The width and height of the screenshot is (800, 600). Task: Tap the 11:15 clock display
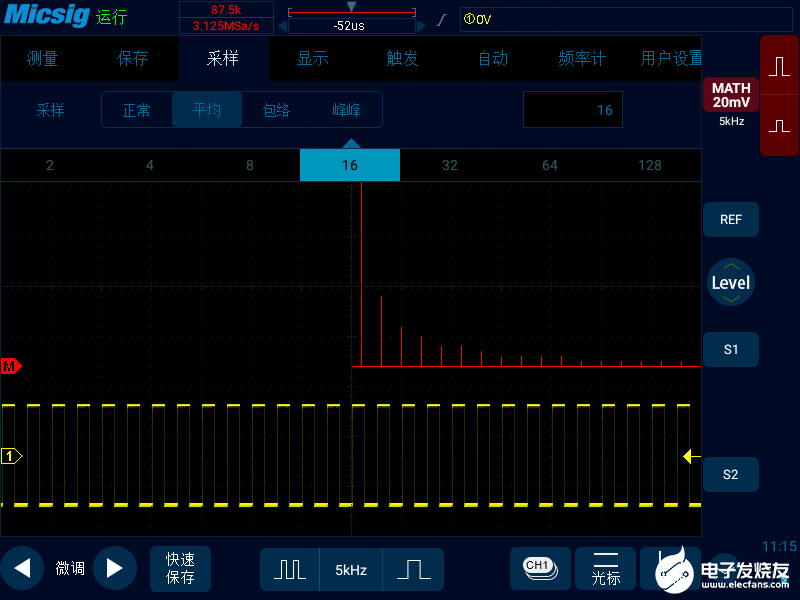(779, 546)
